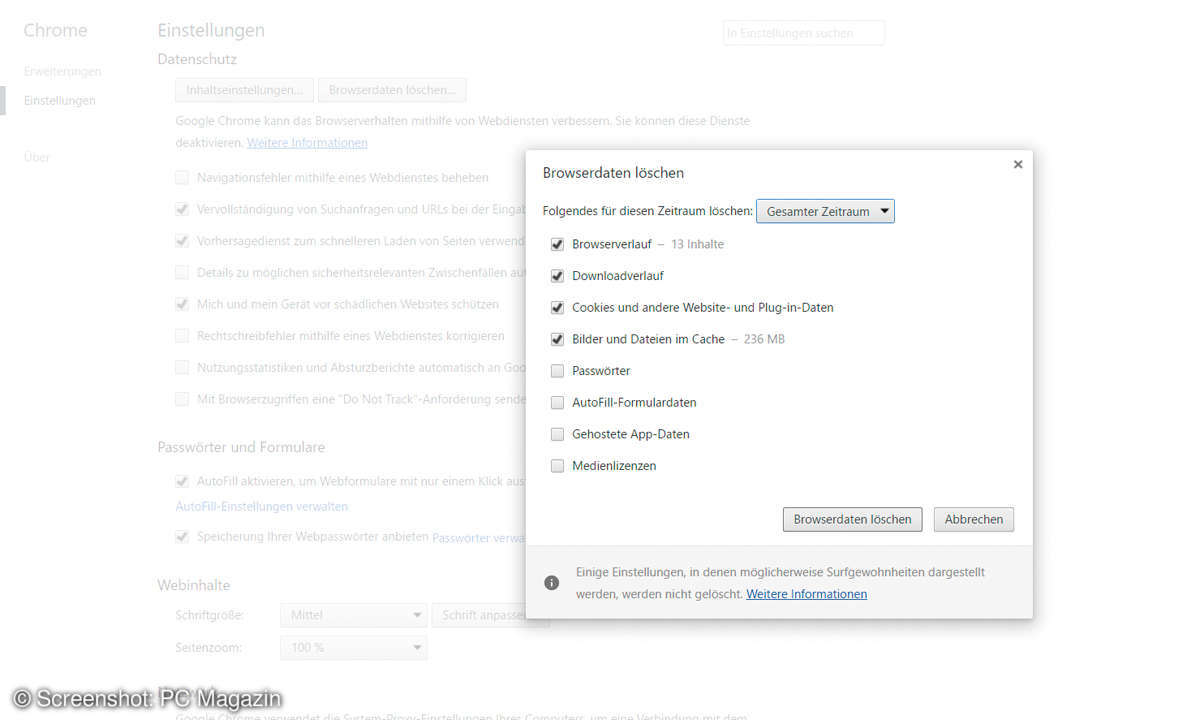Click the Datenschutz section heading
Viewport: 1200px width, 720px height.
[197, 60]
